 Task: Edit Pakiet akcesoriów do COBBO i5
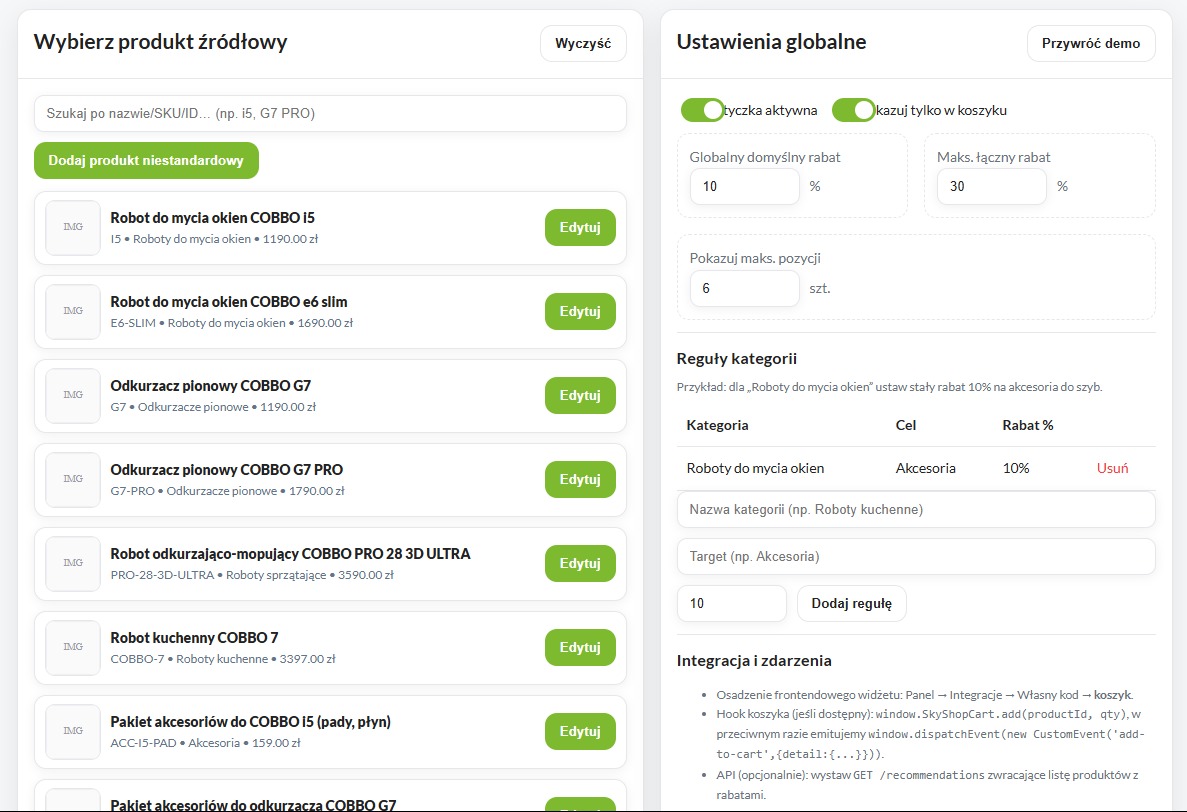579,732
